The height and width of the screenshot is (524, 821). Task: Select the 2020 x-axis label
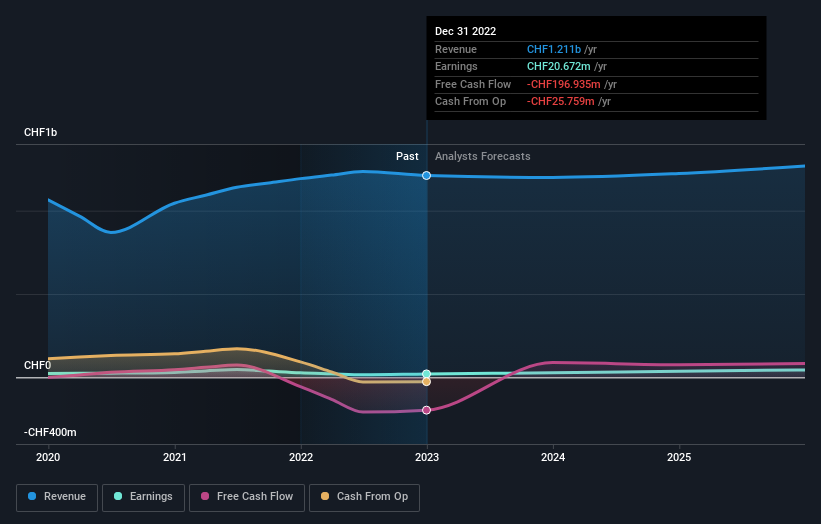tap(48, 458)
